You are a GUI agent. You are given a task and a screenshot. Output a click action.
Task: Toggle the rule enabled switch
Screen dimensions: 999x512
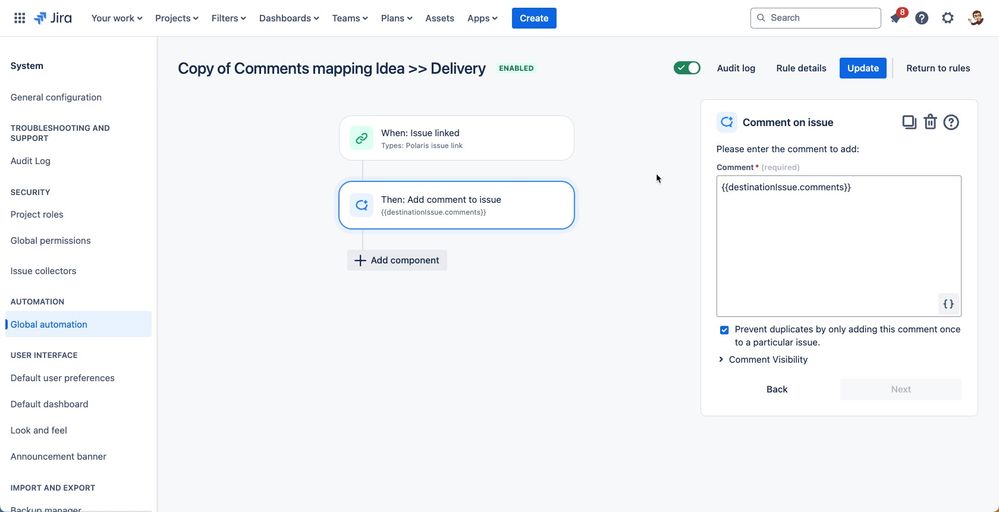687,68
